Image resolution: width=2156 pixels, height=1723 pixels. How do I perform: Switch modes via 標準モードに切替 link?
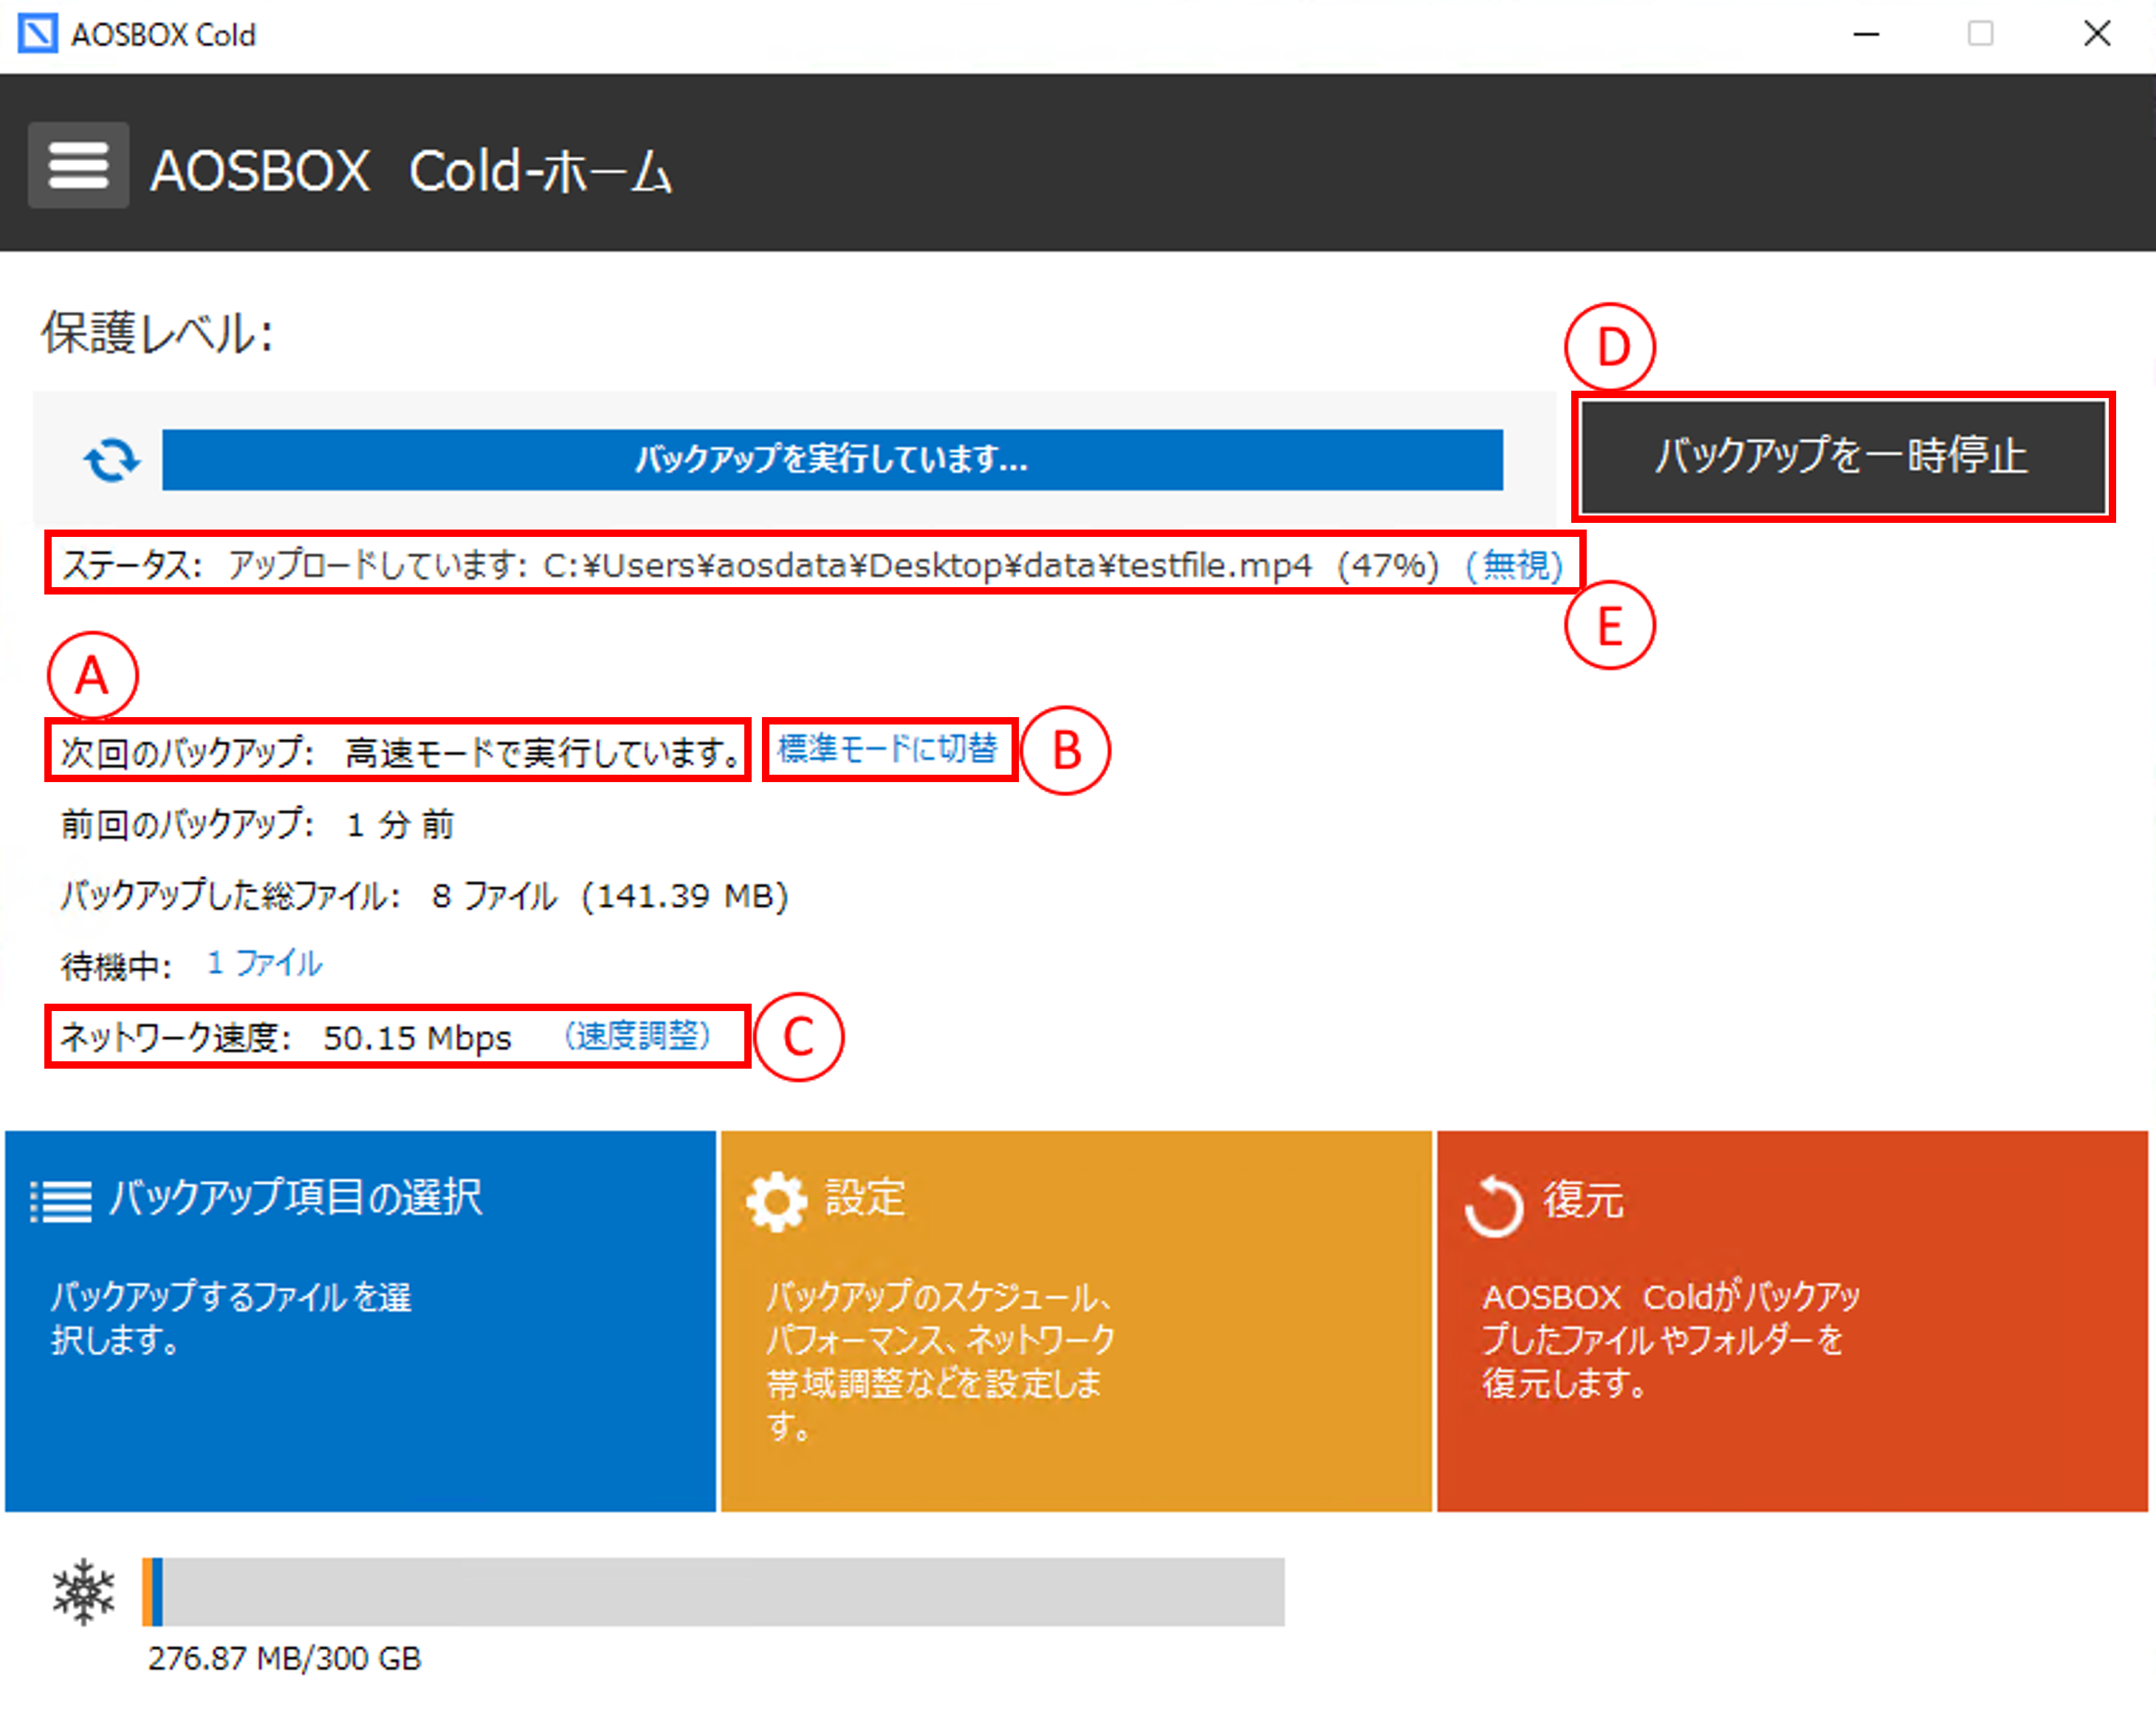click(x=887, y=748)
